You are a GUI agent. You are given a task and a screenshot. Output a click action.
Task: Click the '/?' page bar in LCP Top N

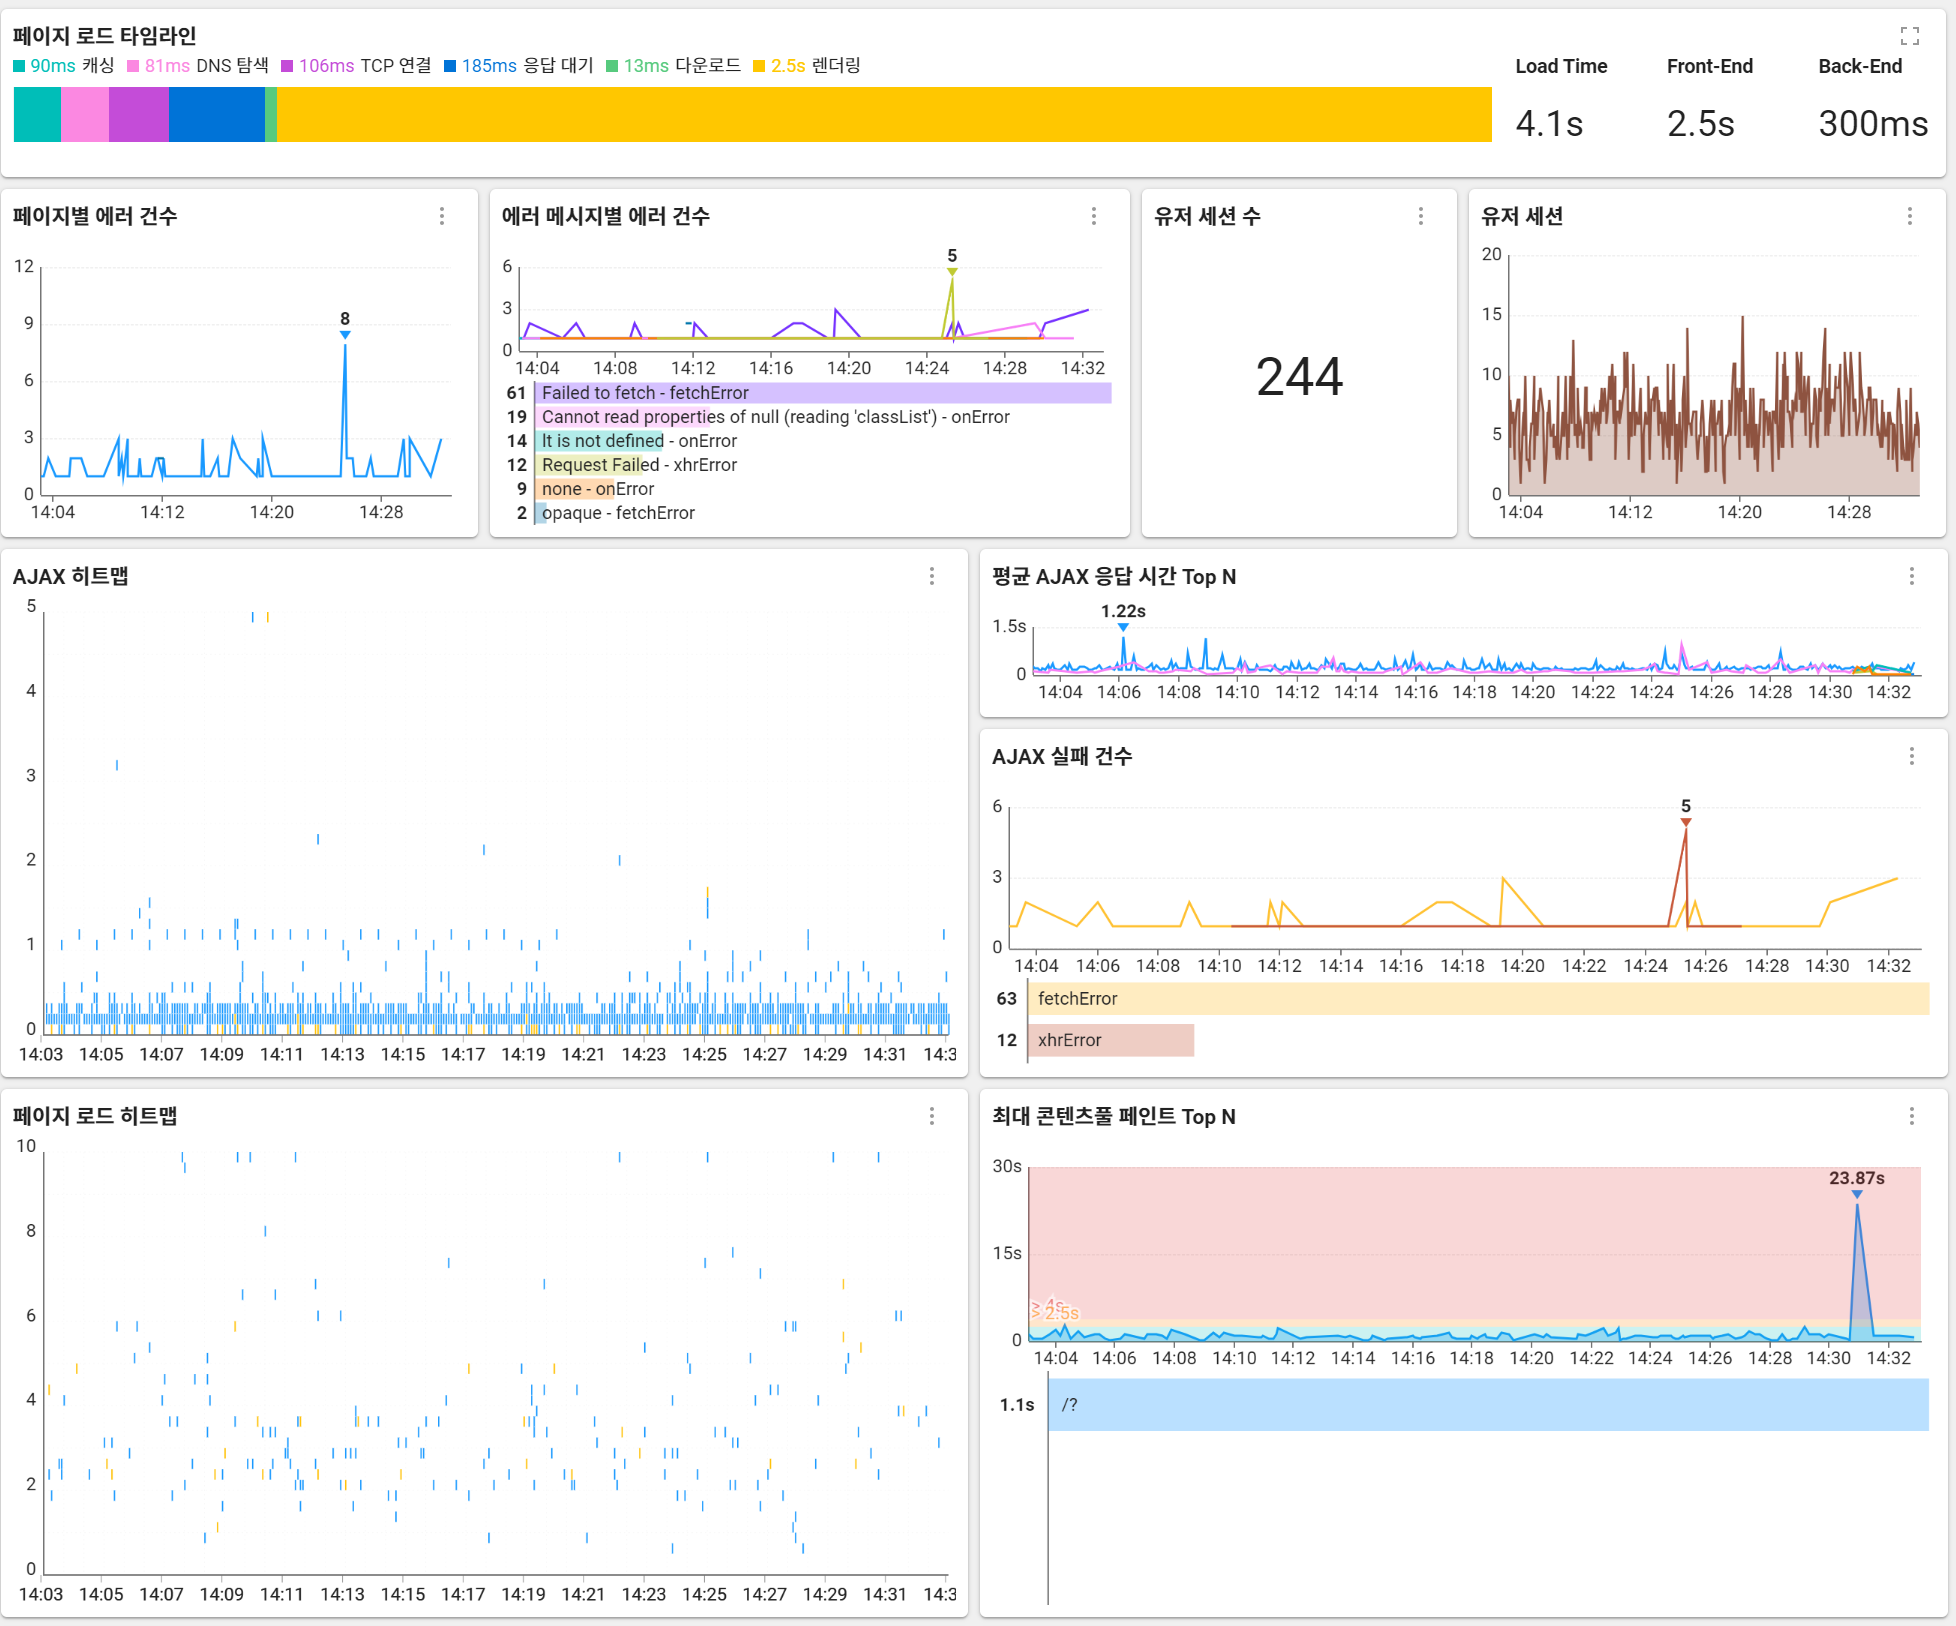pyautogui.click(x=1488, y=1405)
